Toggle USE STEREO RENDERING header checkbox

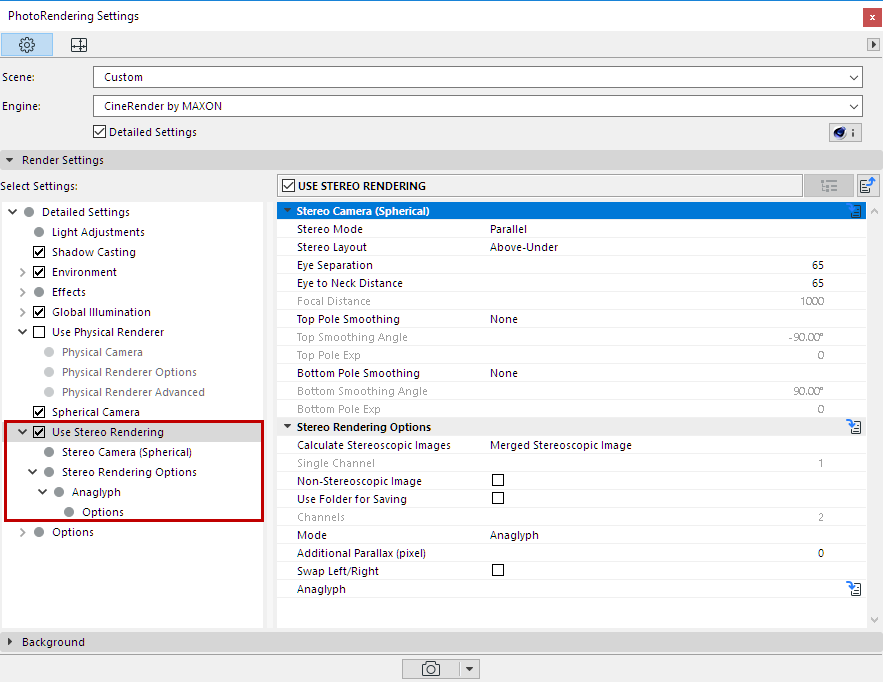tap(289, 186)
